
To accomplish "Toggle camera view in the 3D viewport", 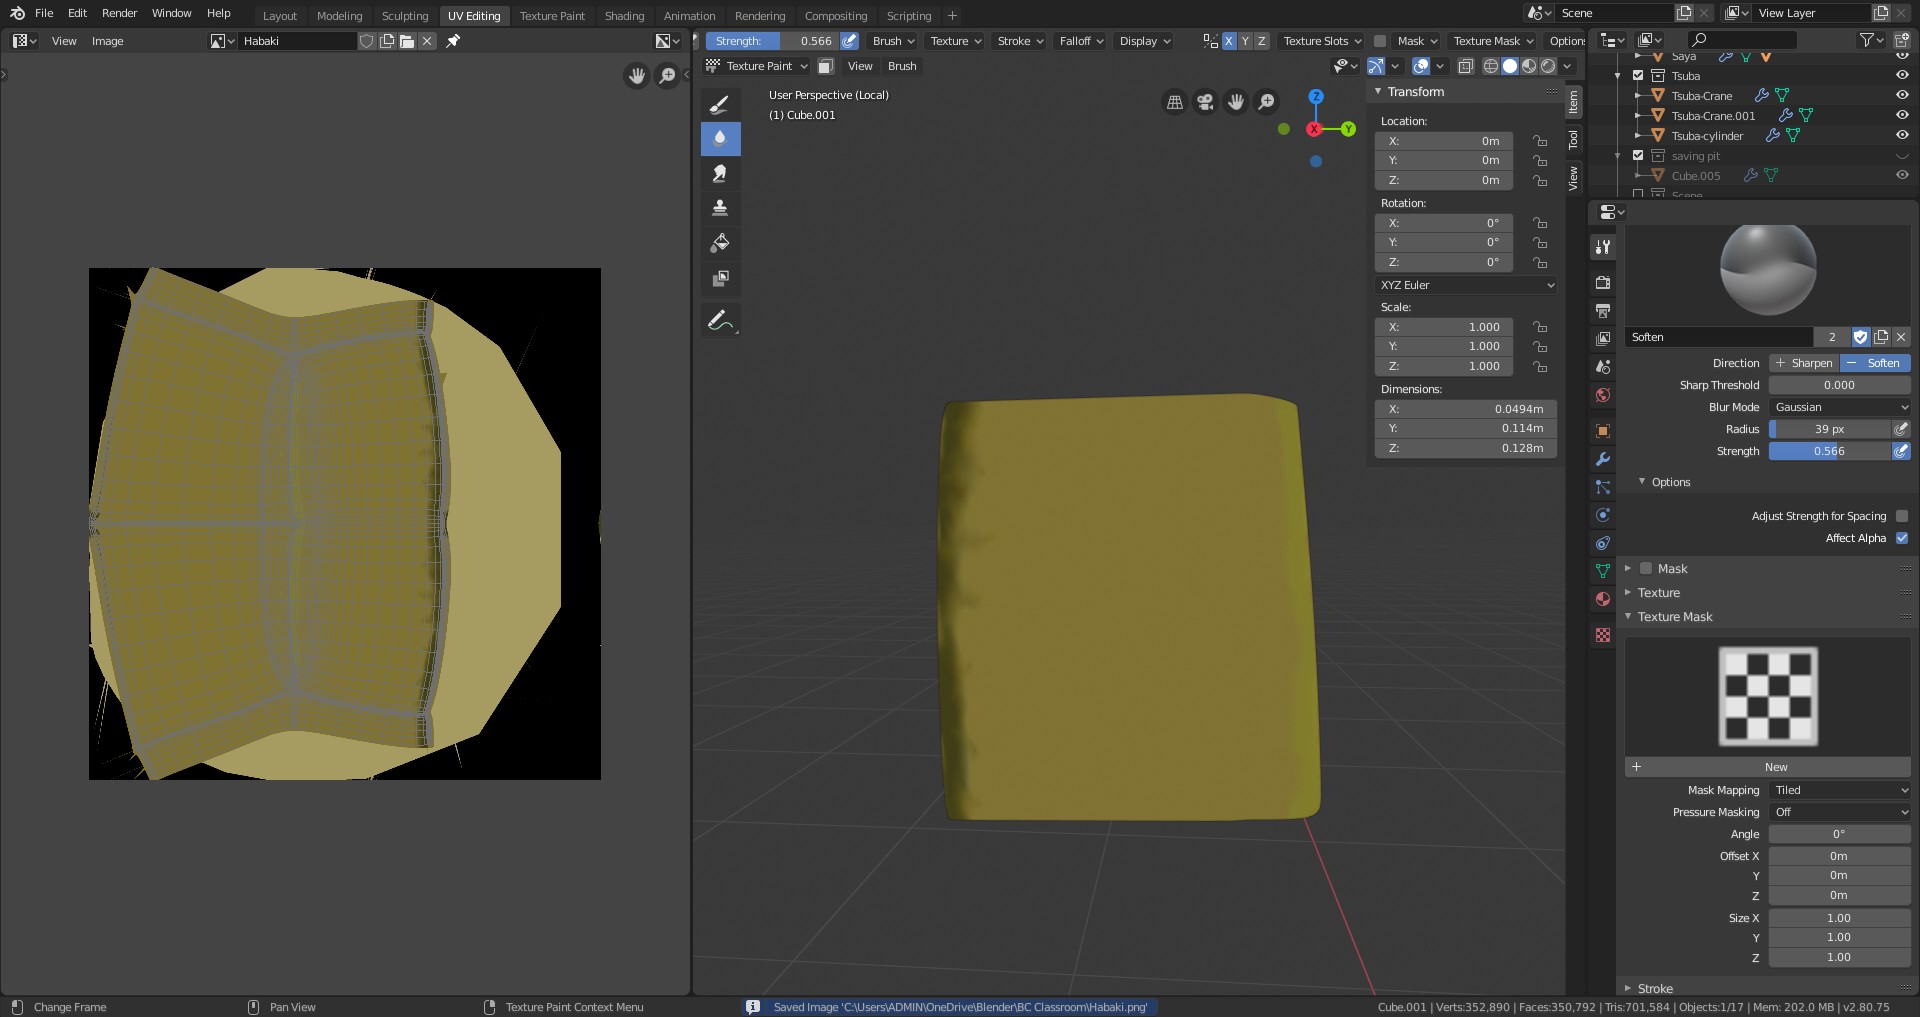I will pos(1206,102).
